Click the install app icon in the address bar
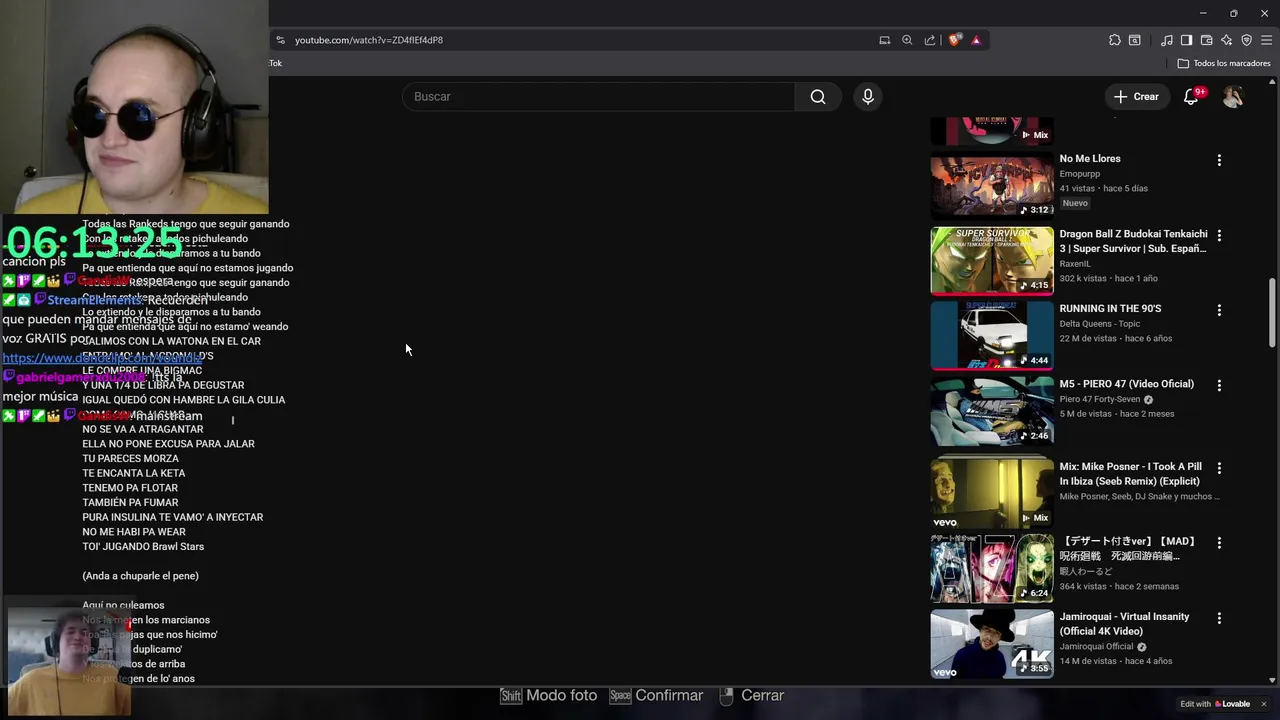Viewport: 1280px width, 720px height. [884, 40]
